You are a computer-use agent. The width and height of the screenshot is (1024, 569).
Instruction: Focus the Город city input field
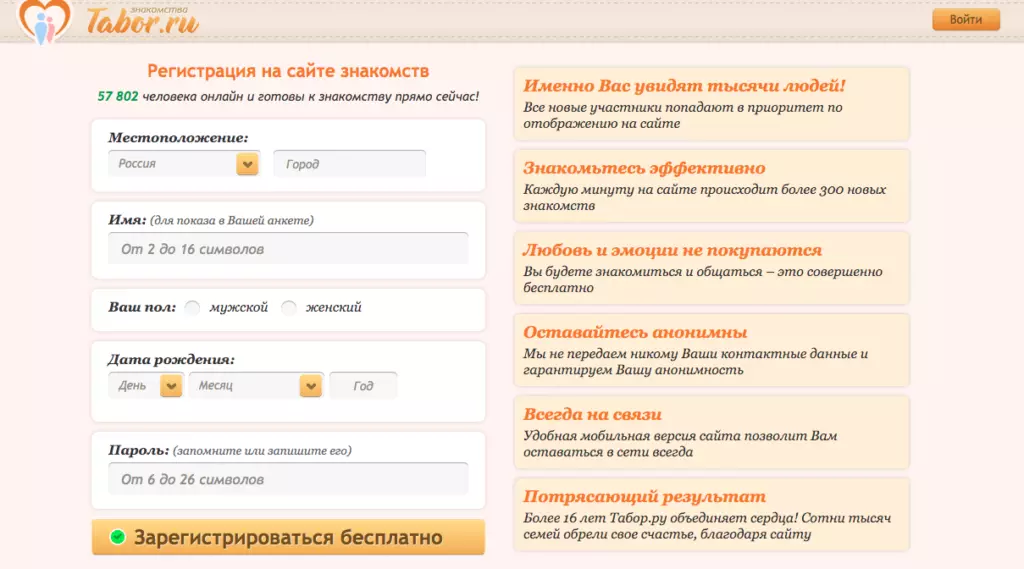pos(349,163)
